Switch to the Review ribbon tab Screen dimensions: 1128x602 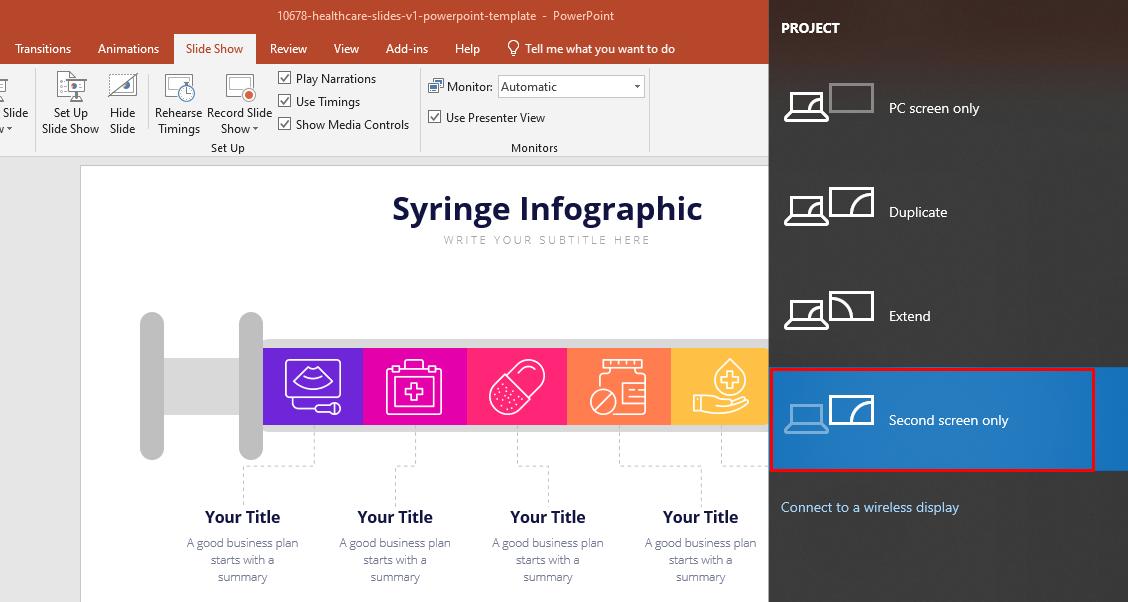(288, 47)
